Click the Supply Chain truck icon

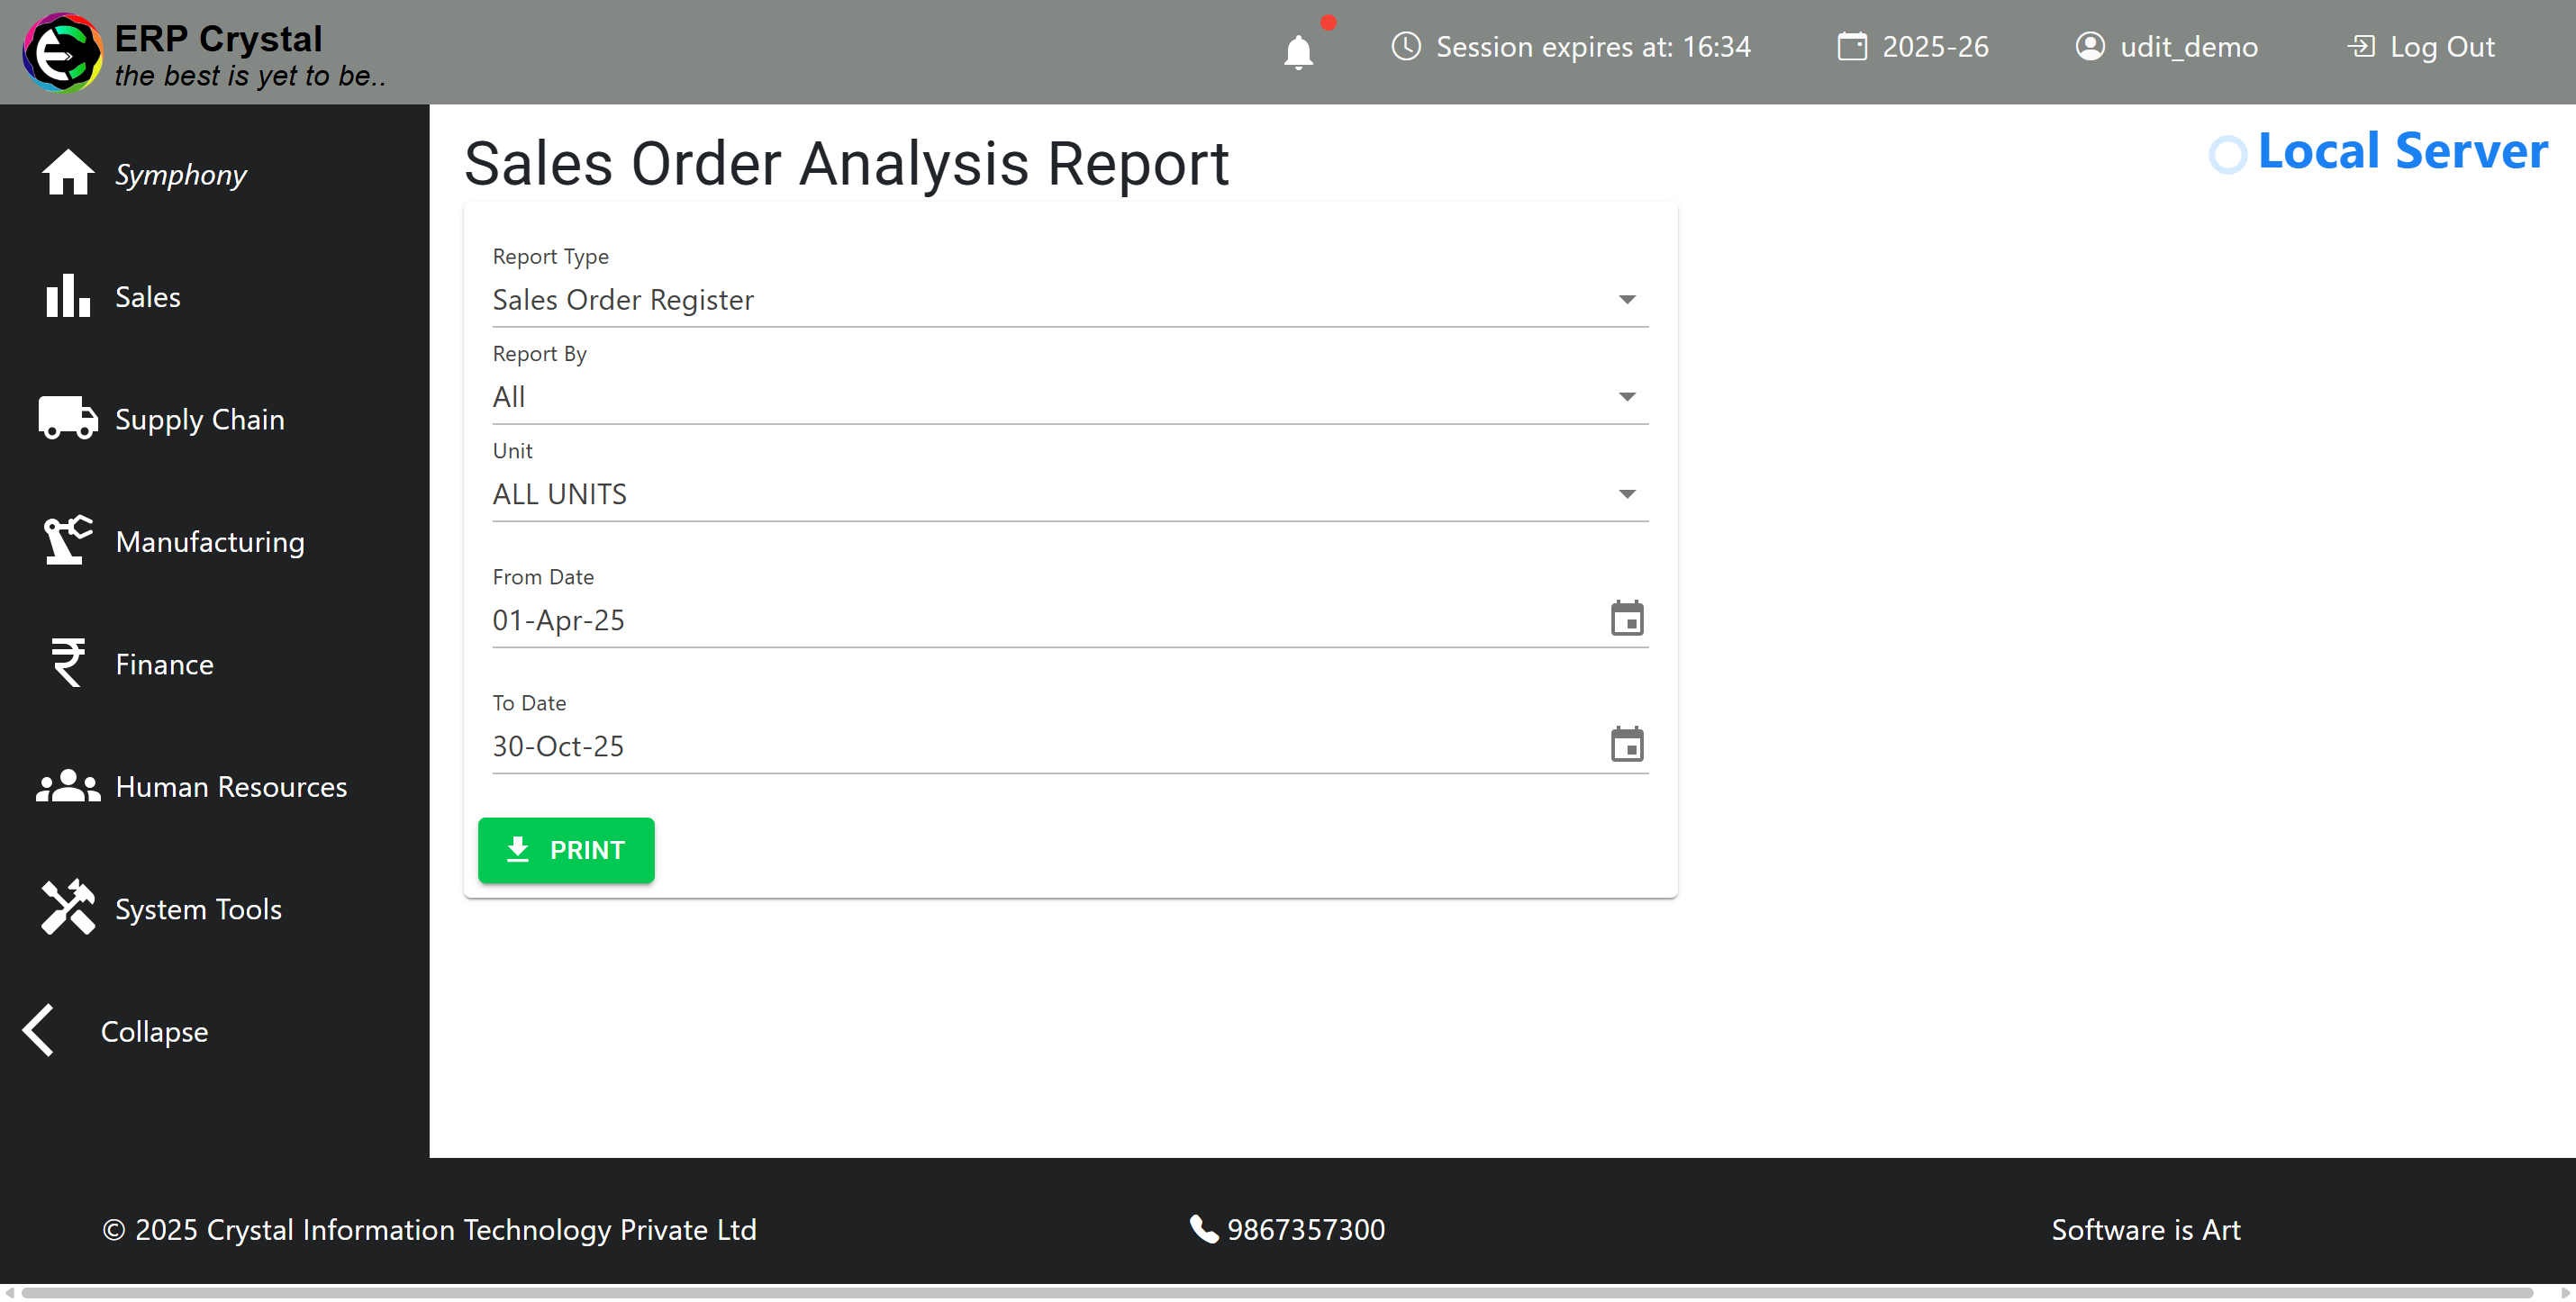click(x=67, y=418)
